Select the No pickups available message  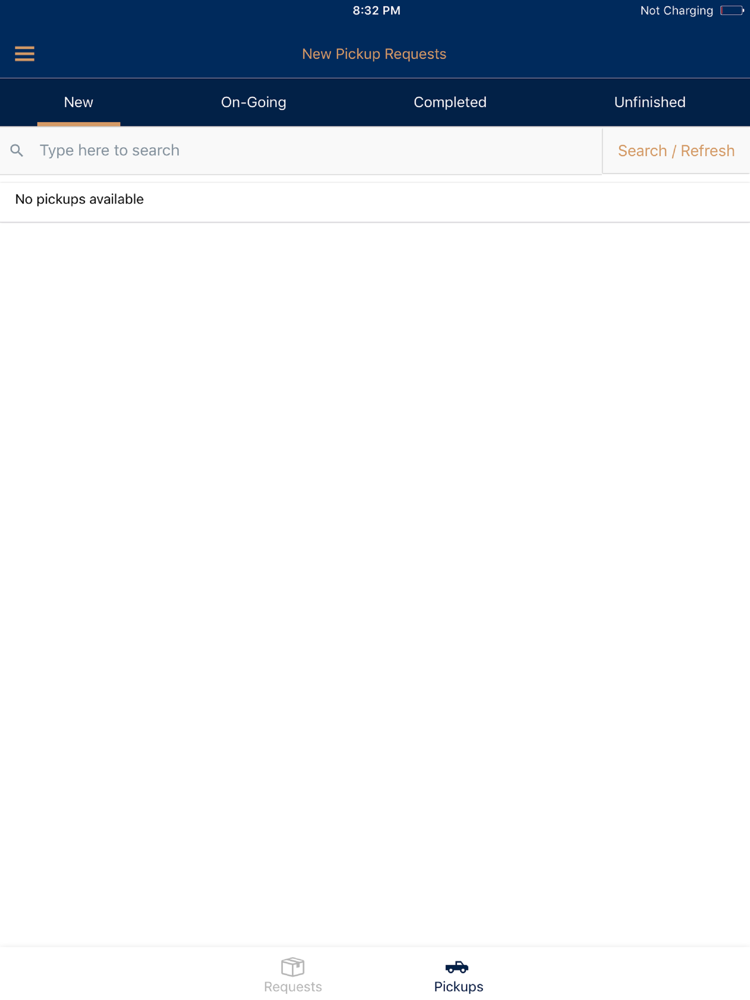pyautogui.click(x=79, y=199)
